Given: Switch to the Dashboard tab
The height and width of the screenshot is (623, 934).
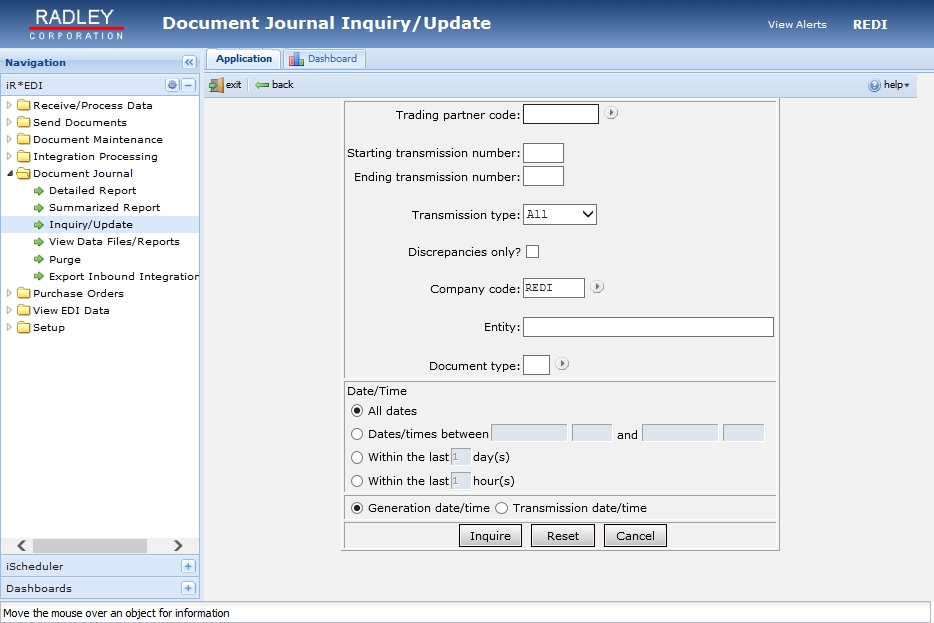Looking at the screenshot, I should tap(325, 58).
